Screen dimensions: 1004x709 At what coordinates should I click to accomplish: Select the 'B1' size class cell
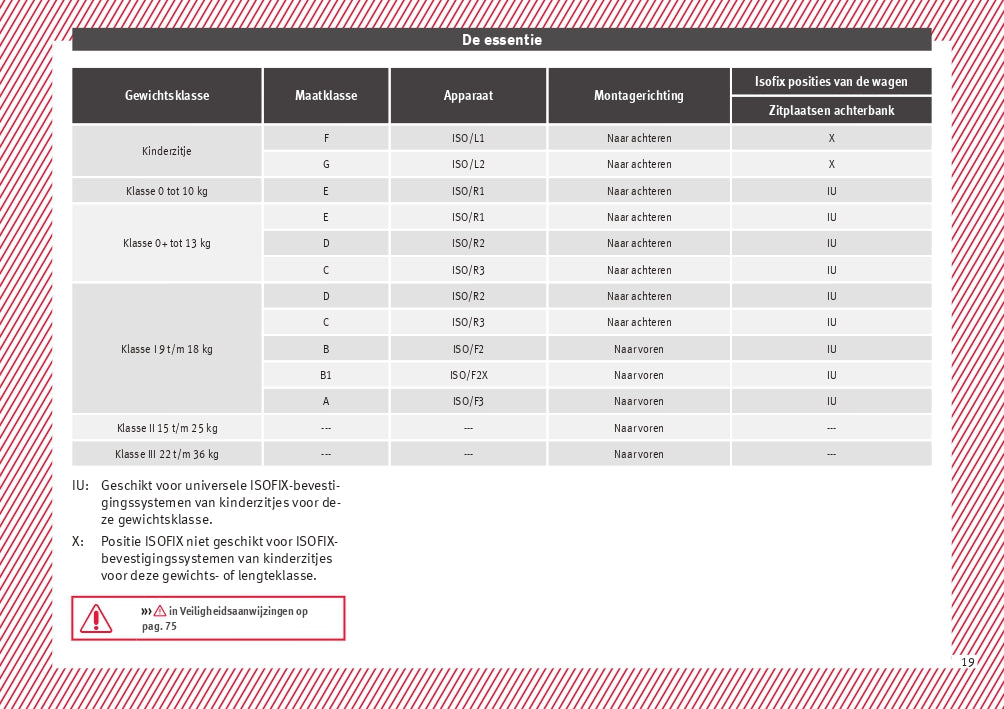tap(326, 375)
